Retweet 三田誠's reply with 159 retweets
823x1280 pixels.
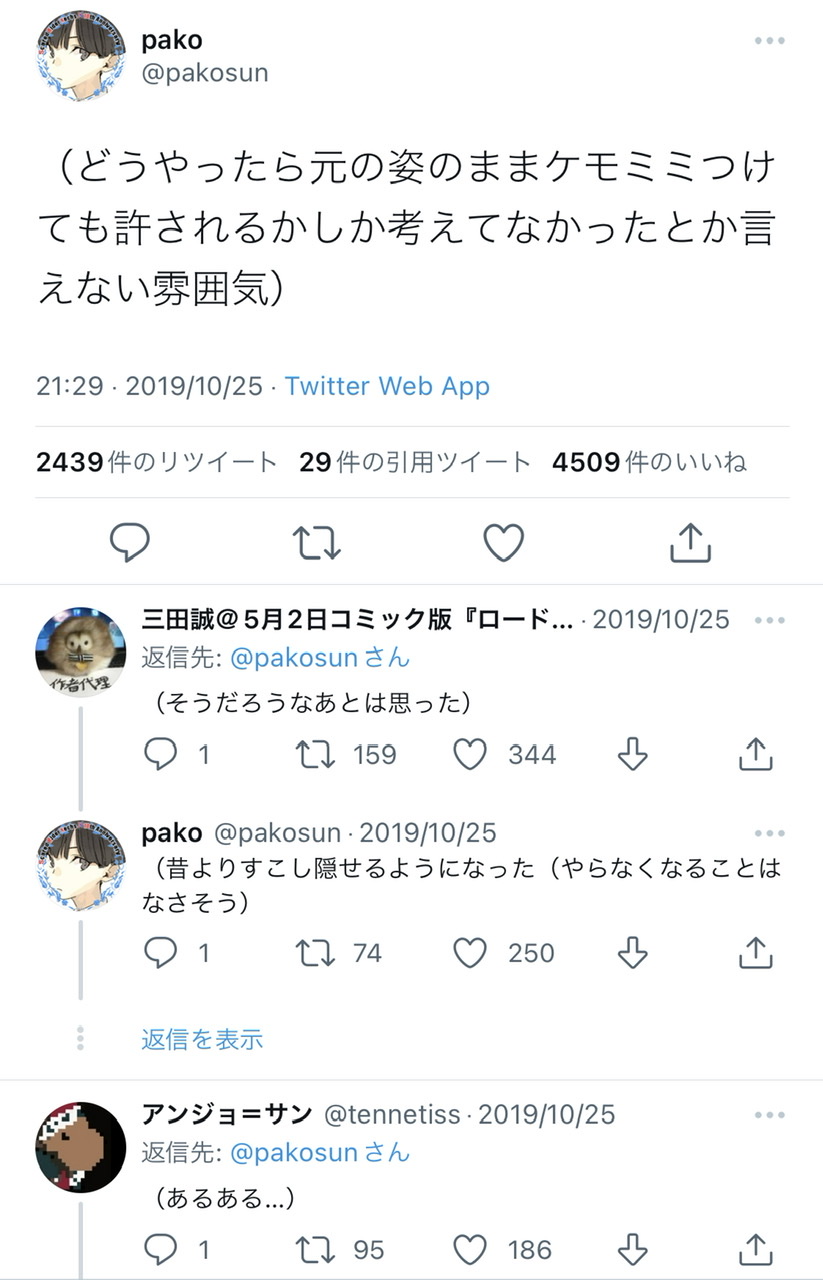pyautogui.click(x=315, y=754)
